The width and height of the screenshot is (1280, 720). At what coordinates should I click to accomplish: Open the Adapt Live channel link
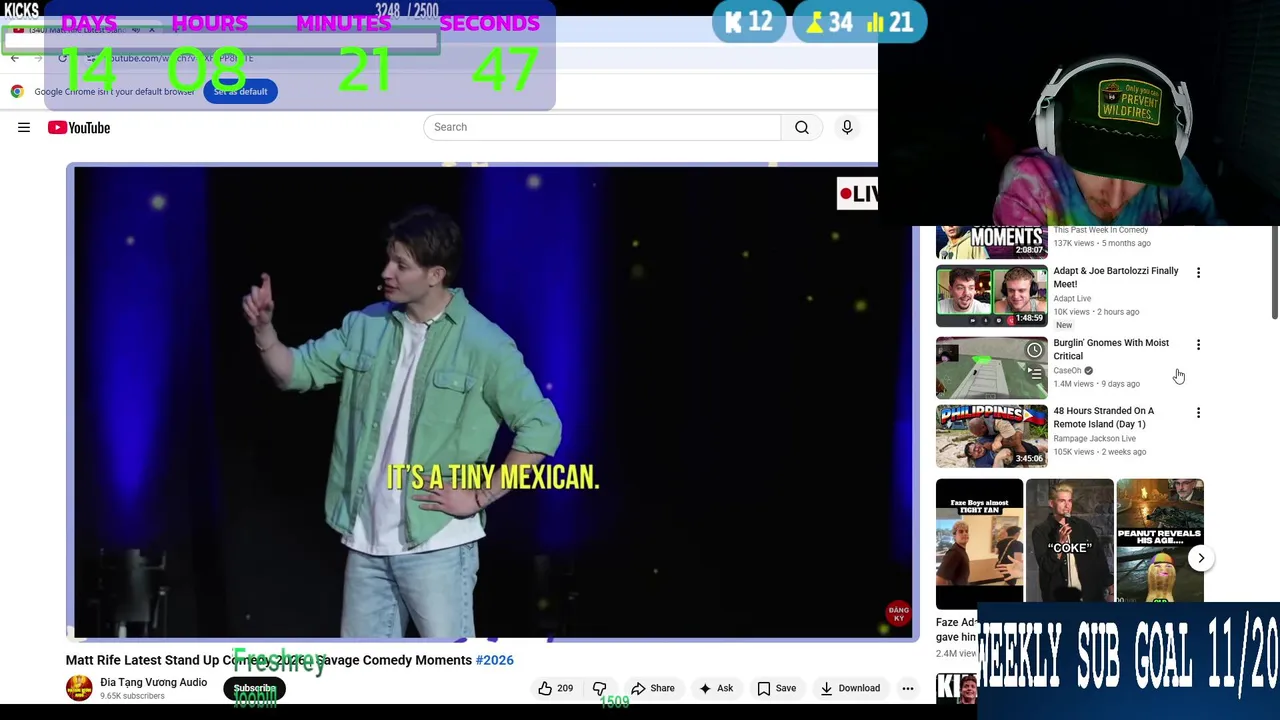click(x=1072, y=298)
